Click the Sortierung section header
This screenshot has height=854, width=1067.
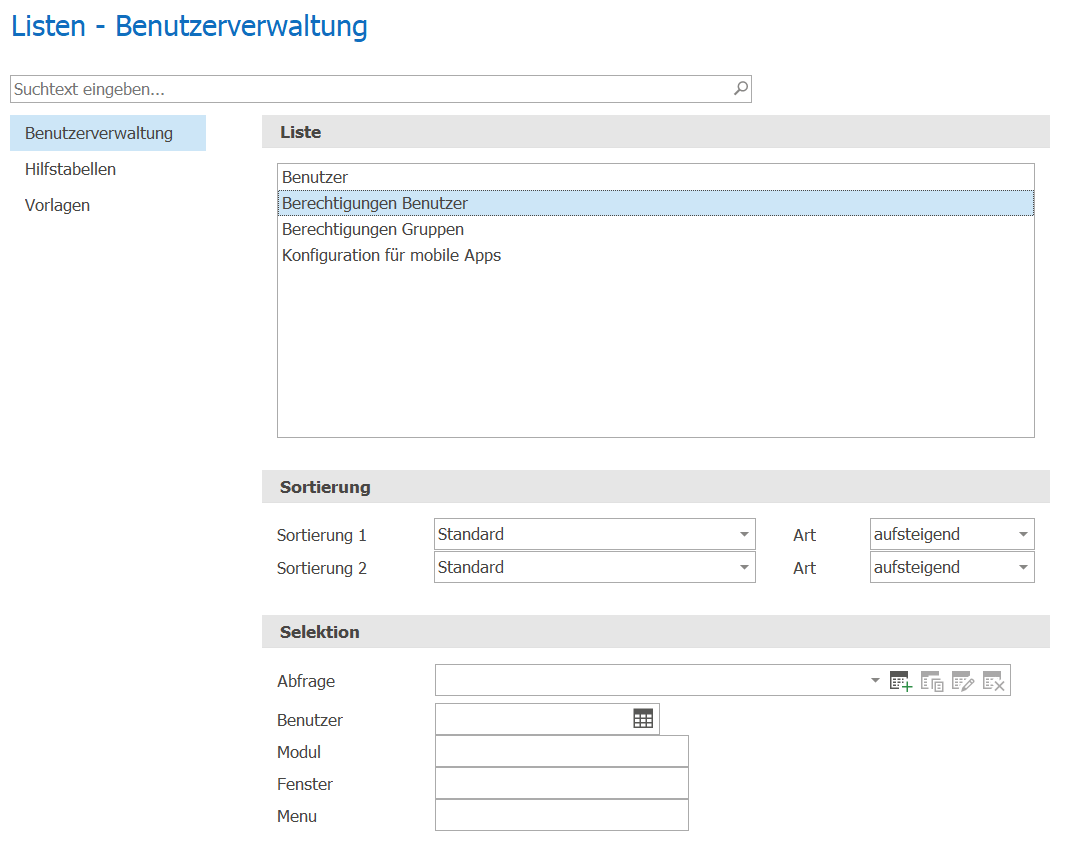point(656,487)
